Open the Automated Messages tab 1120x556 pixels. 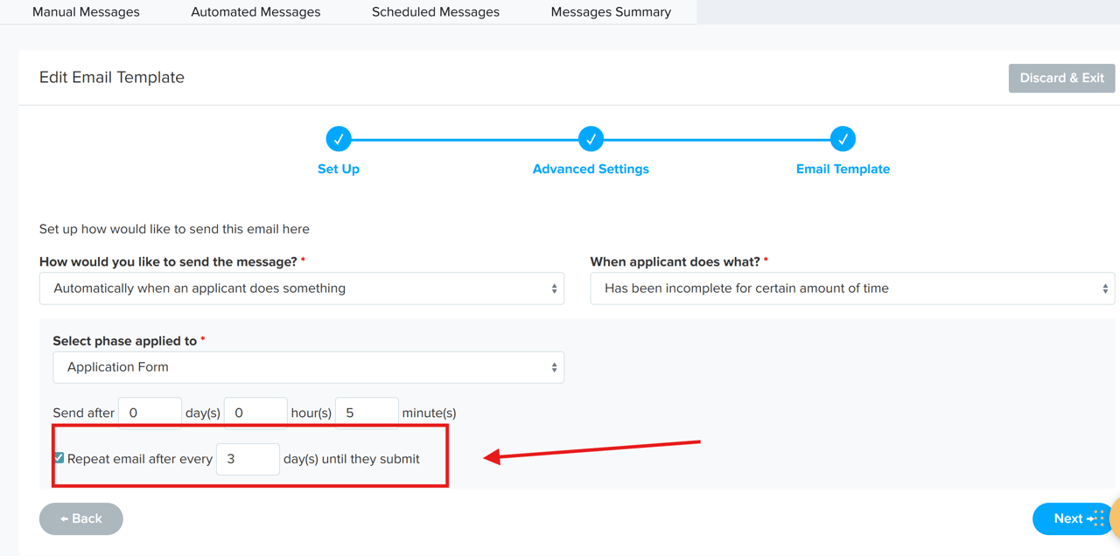[256, 12]
